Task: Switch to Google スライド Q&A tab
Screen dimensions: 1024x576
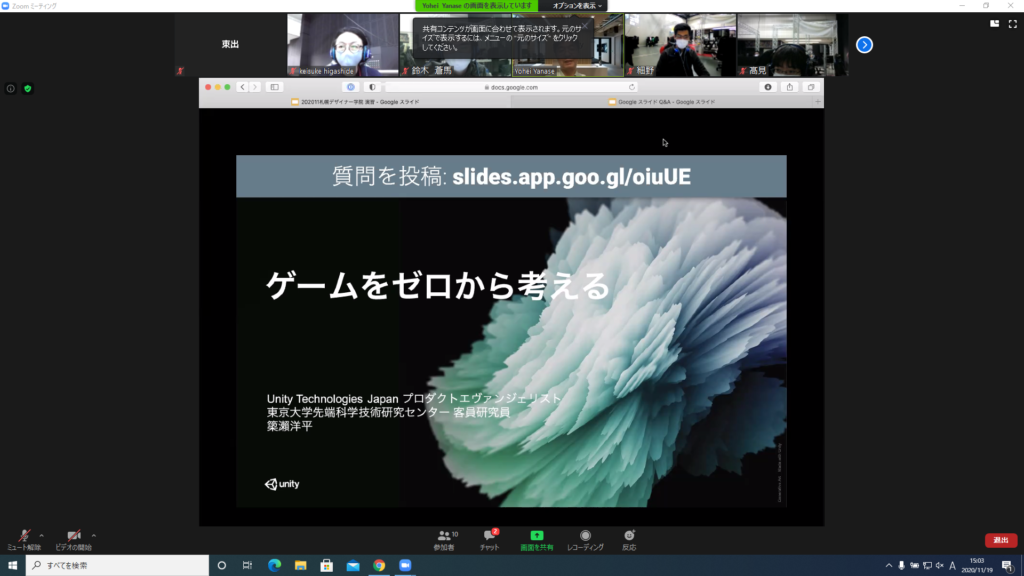Action: pyautogui.click(x=662, y=102)
